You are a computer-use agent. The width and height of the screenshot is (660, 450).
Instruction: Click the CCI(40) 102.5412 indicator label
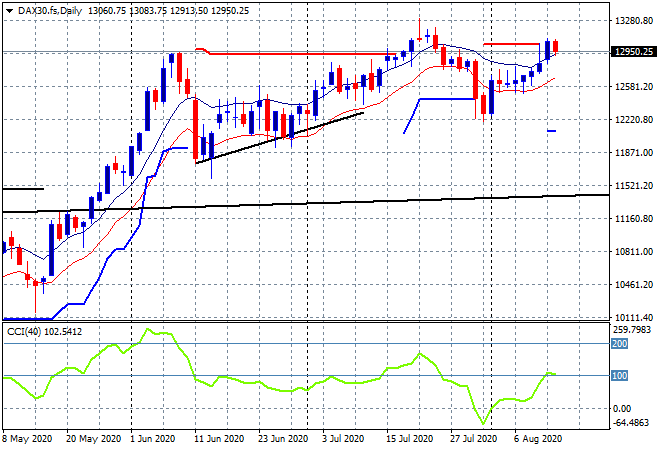click(44, 332)
